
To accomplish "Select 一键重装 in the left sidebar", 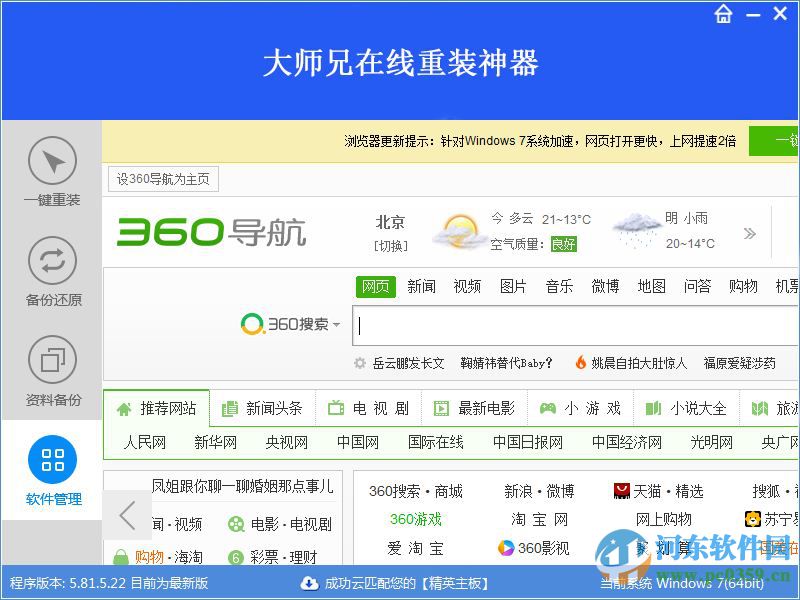I will click(51, 172).
